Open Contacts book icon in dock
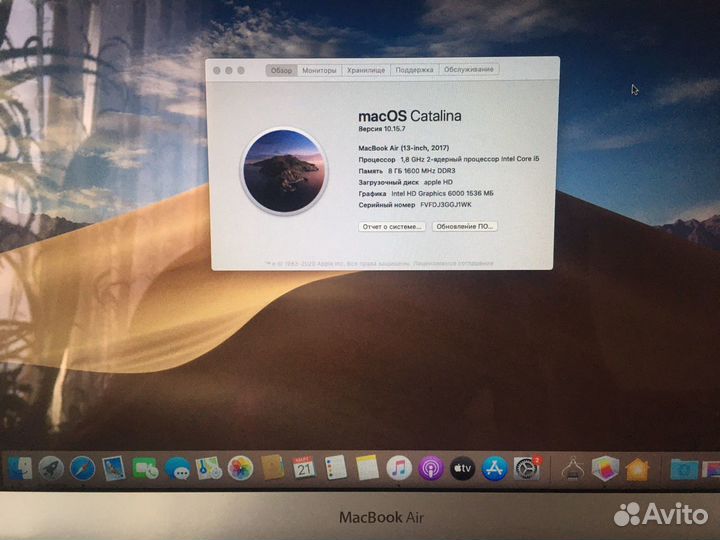Viewport: 720px width, 540px height. coord(272,467)
